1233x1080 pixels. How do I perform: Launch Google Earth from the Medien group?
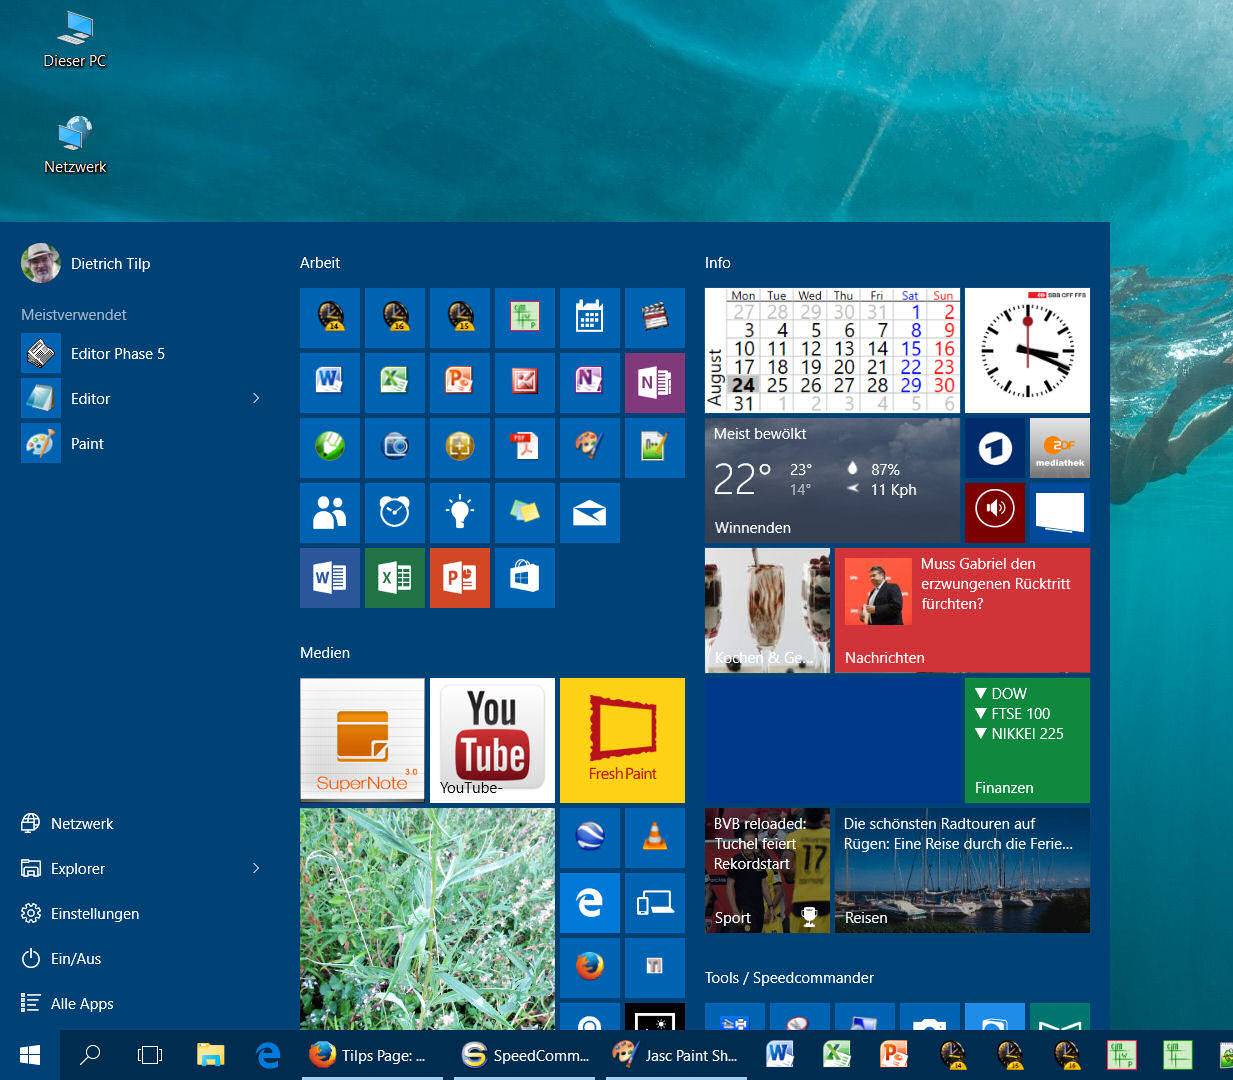coord(589,837)
